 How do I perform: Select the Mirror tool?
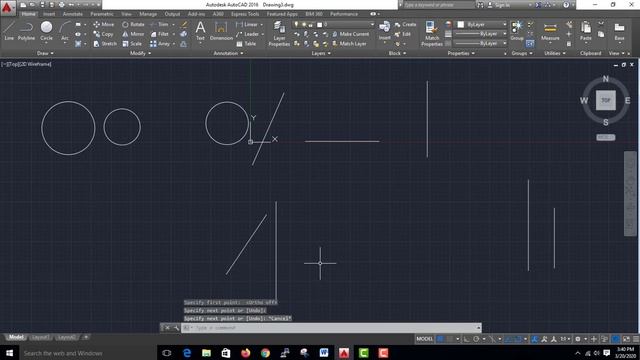(x=133, y=34)
